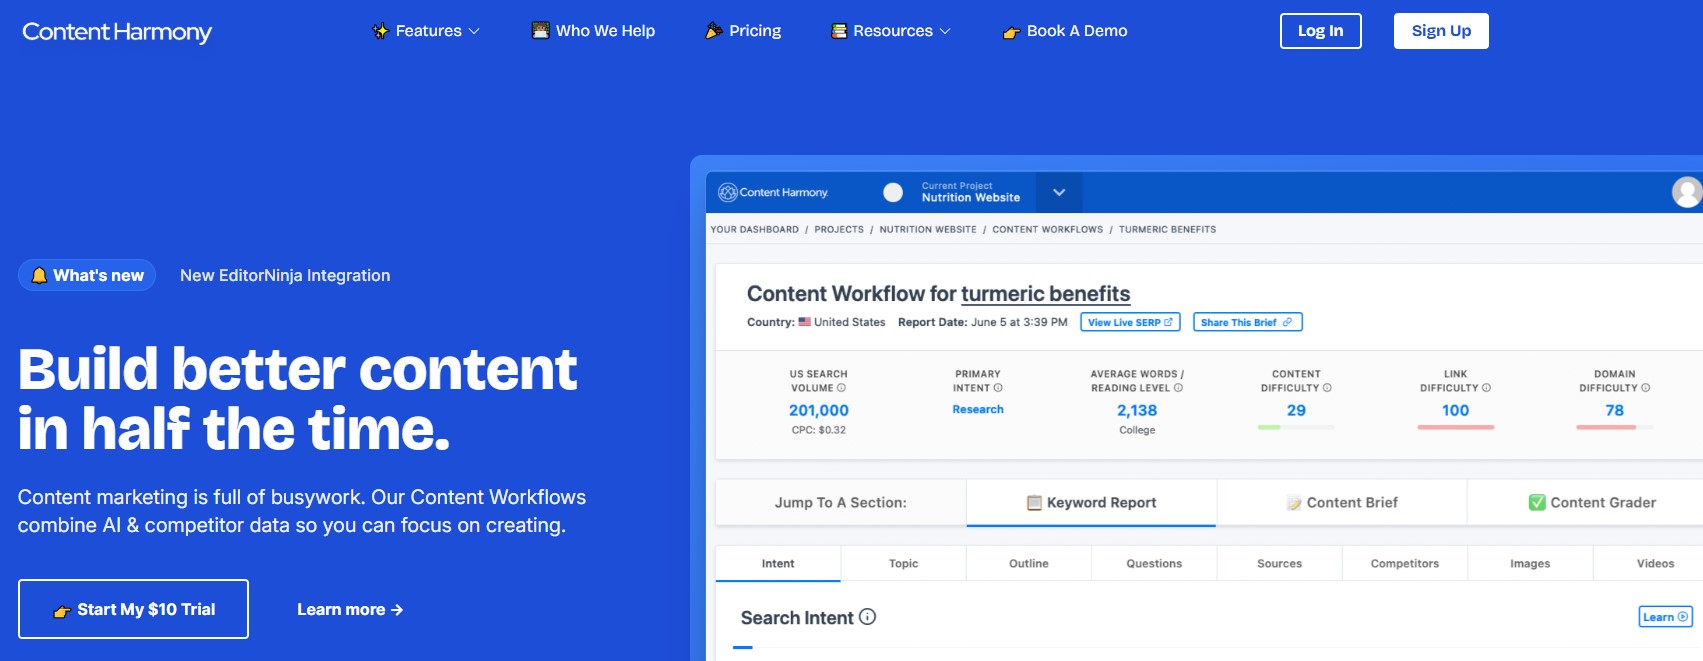
Task: Follow the Learn more link
Action: [x=350, y=609]
